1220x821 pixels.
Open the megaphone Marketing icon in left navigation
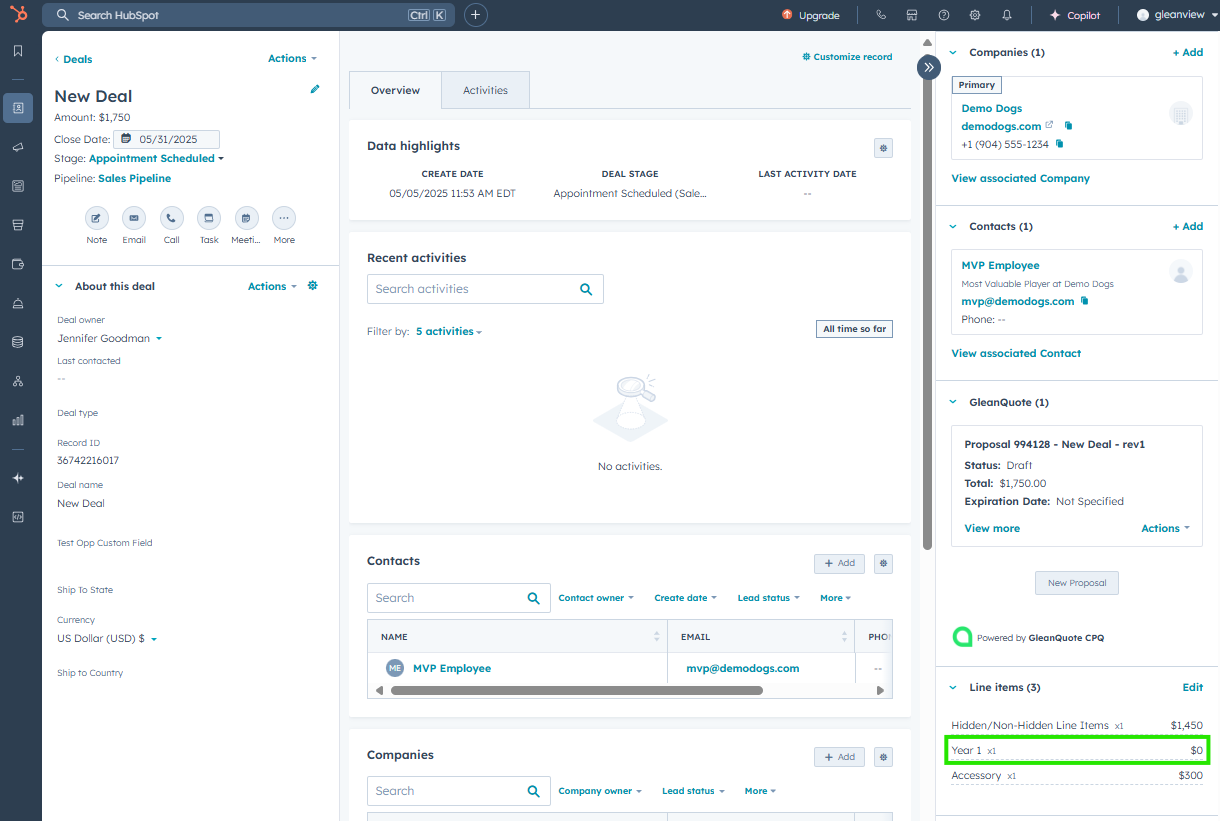[x=18, y=147]
